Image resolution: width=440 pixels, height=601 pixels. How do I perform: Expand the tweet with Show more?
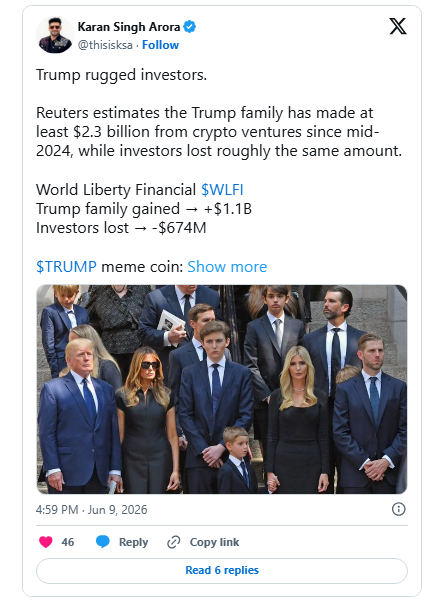click(x=227, y=266)
